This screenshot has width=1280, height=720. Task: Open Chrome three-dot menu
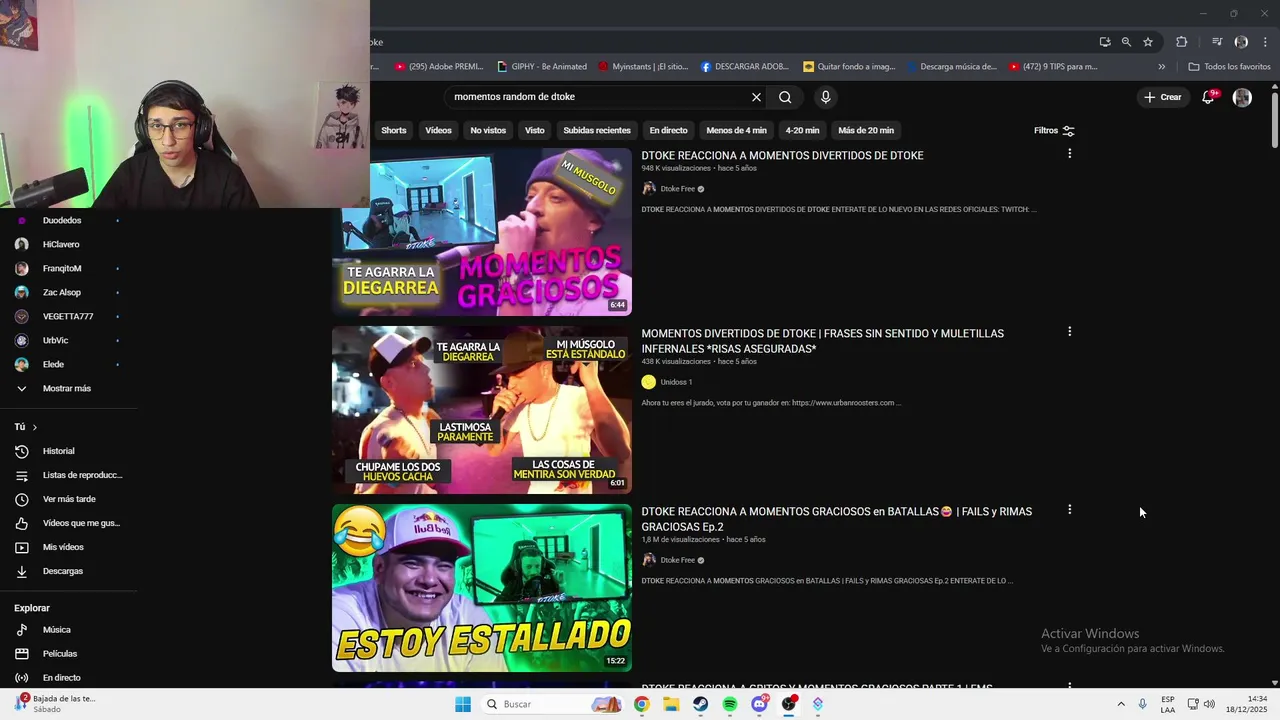click(x=1265, y=42)
